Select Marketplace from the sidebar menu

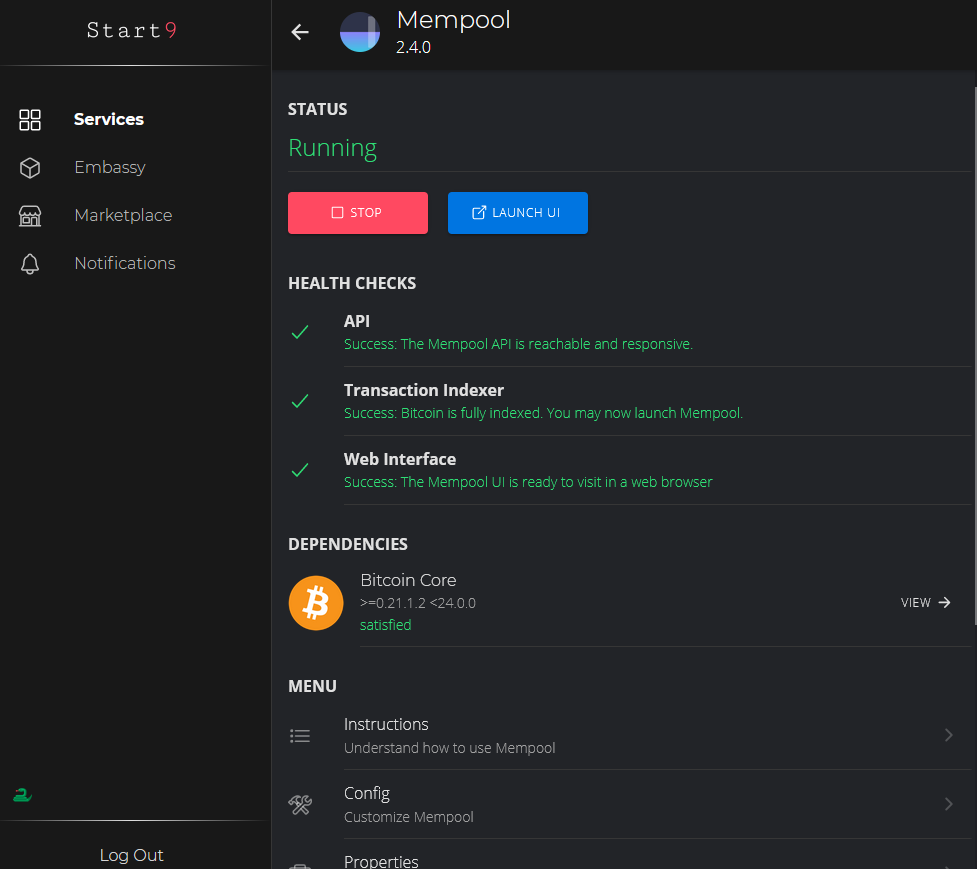click(123, 215)
